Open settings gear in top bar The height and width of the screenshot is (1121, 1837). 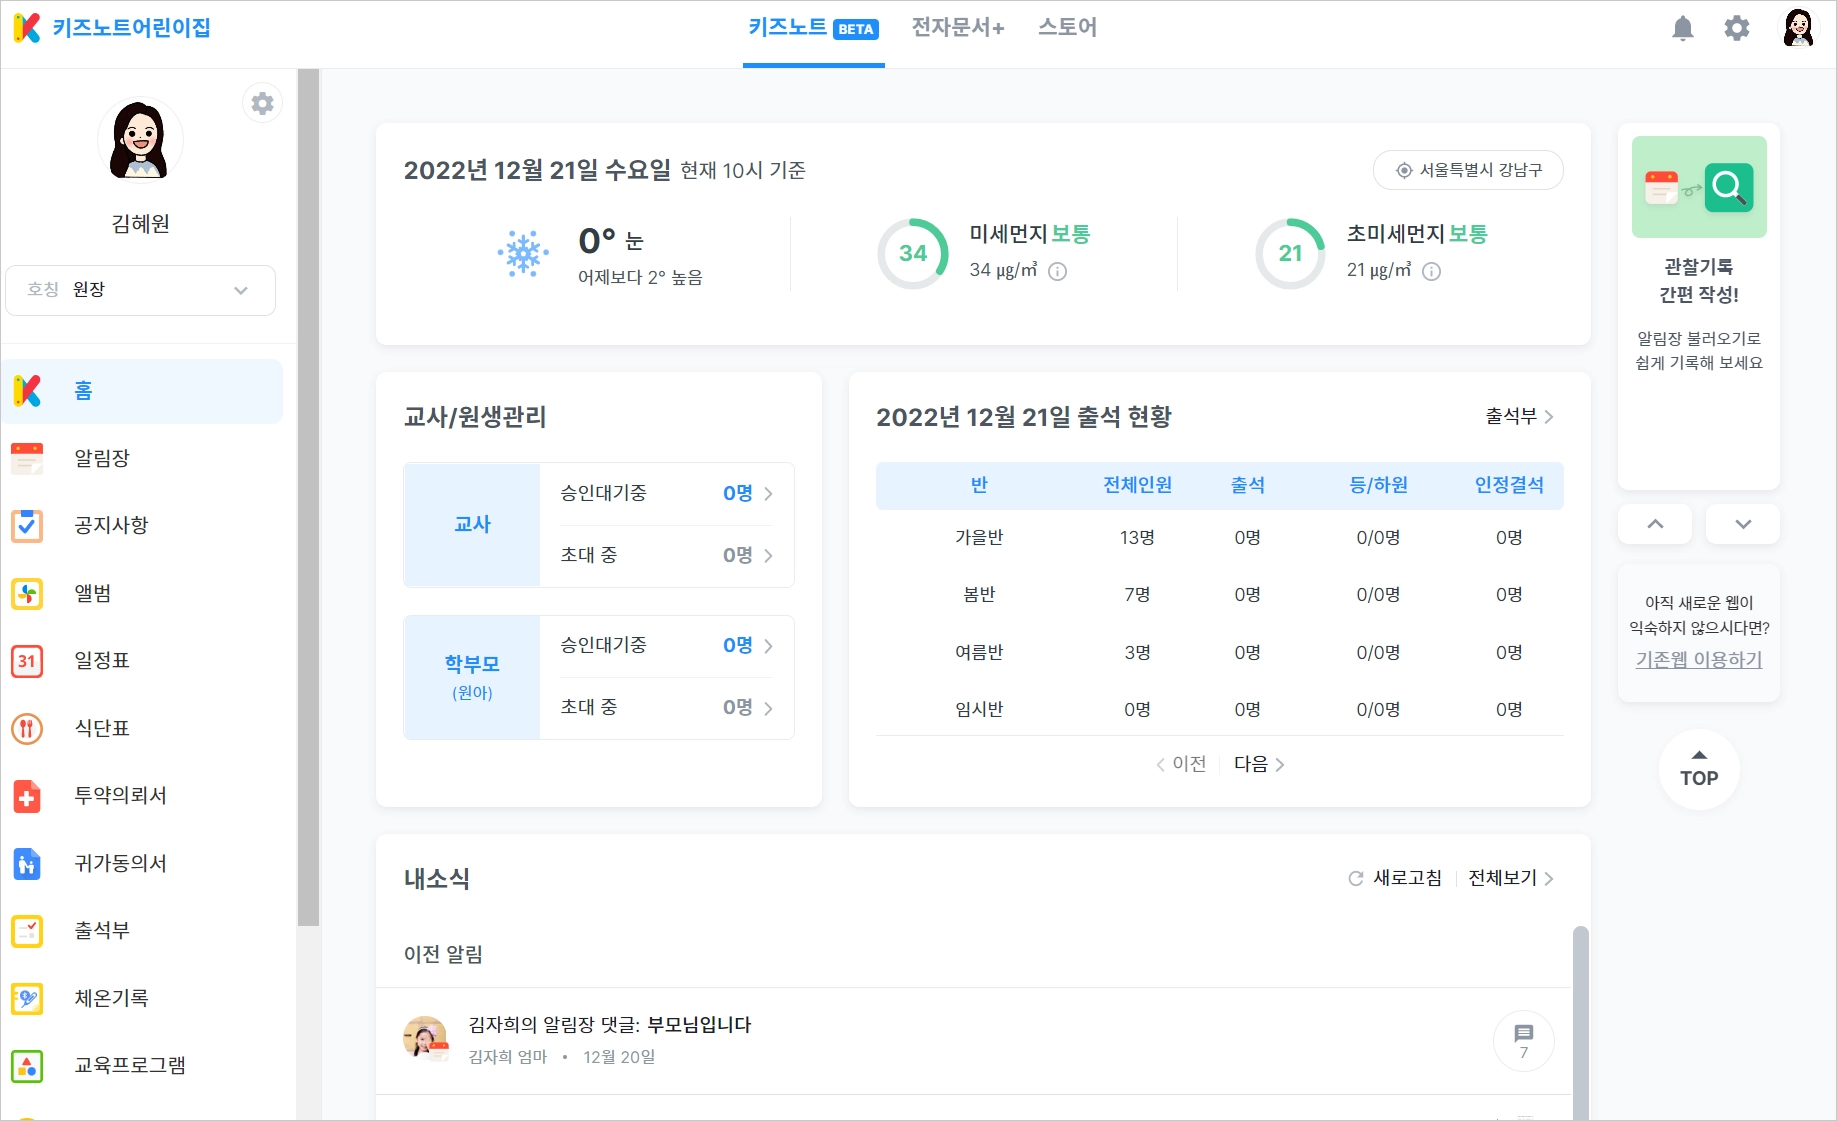point(1737,28)
